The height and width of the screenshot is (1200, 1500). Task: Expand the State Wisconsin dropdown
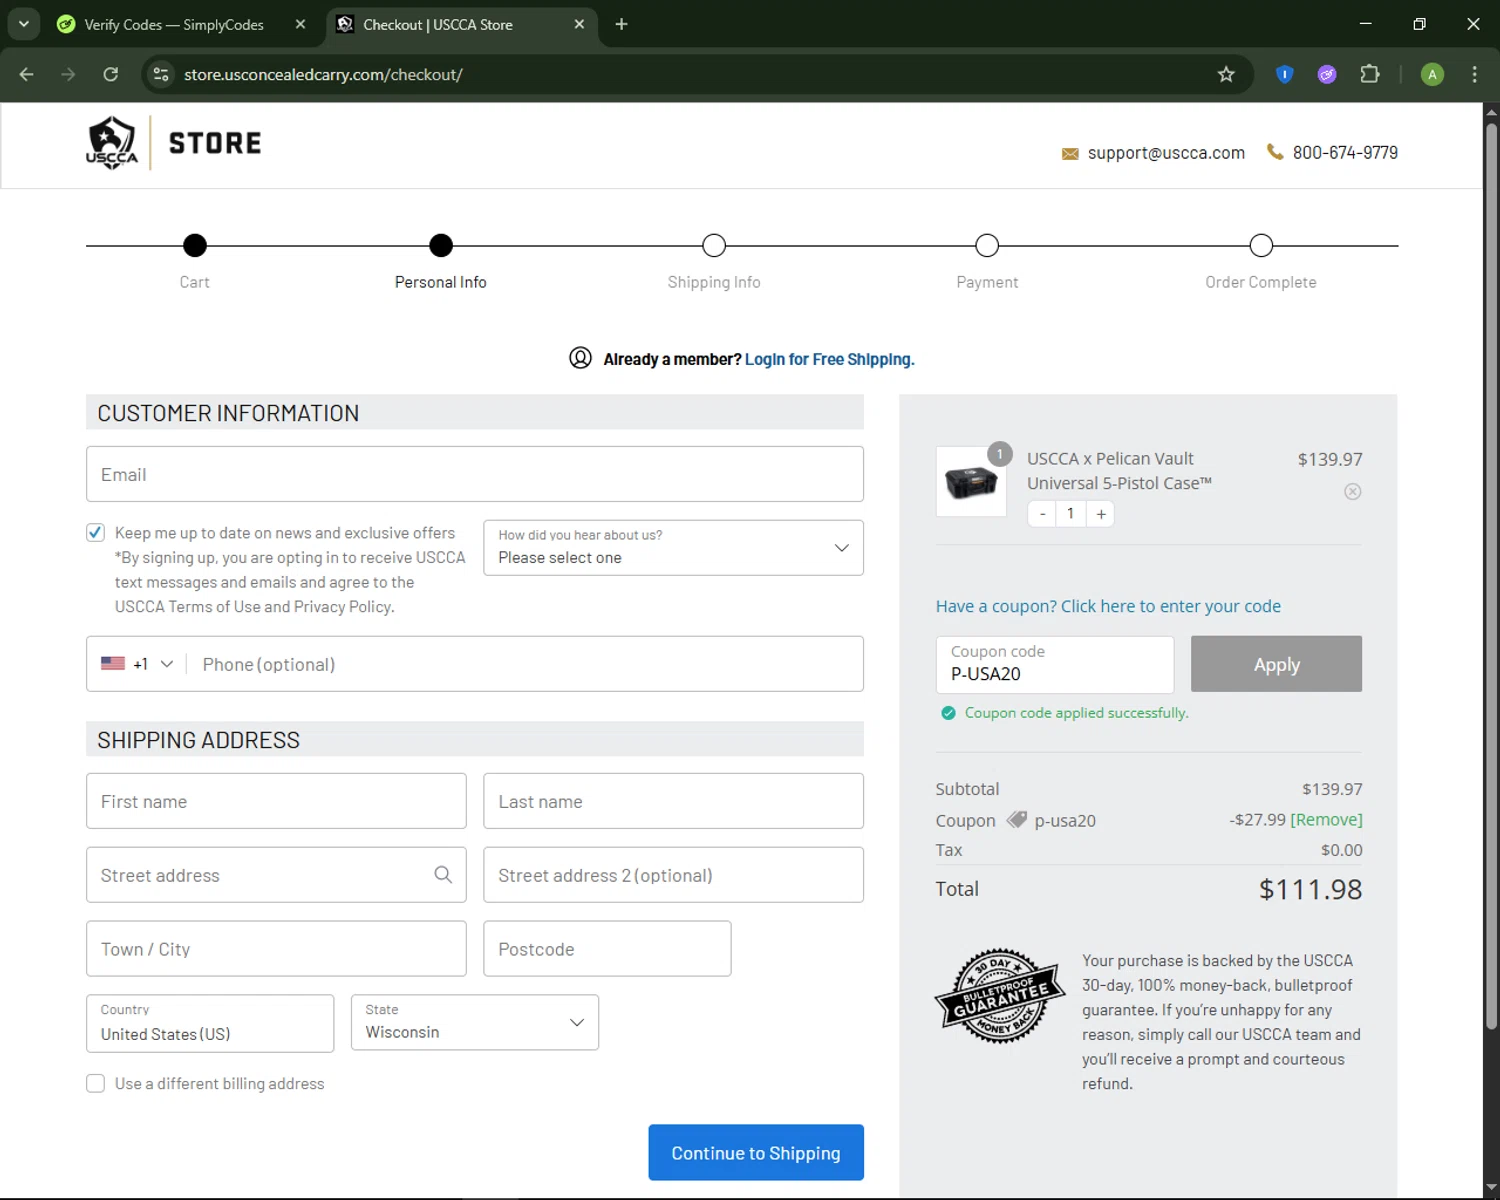point(475,1022)
